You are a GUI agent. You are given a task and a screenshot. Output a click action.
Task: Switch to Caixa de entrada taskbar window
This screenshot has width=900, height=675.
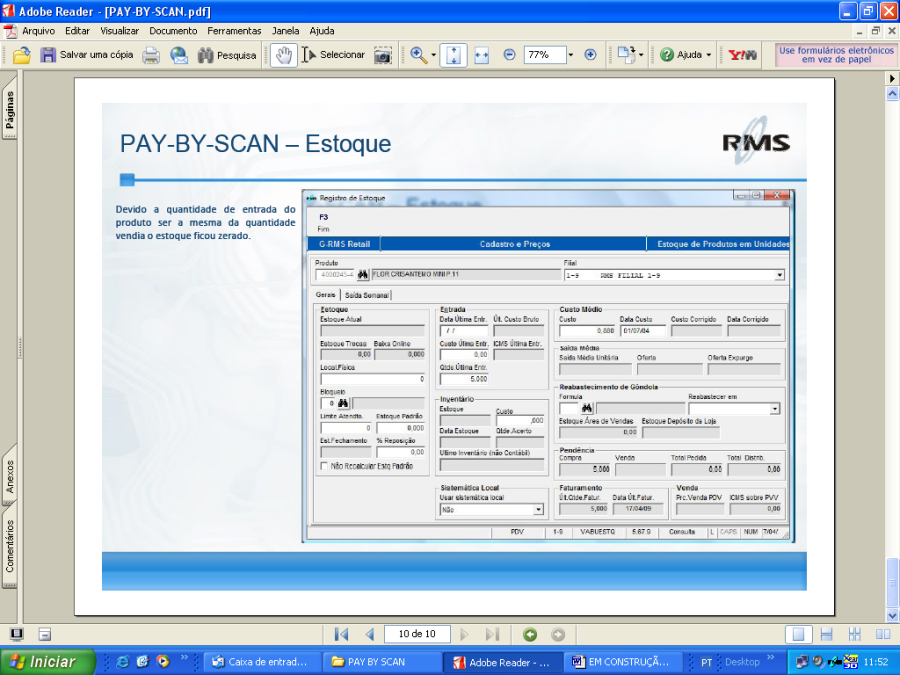(261, 662)
